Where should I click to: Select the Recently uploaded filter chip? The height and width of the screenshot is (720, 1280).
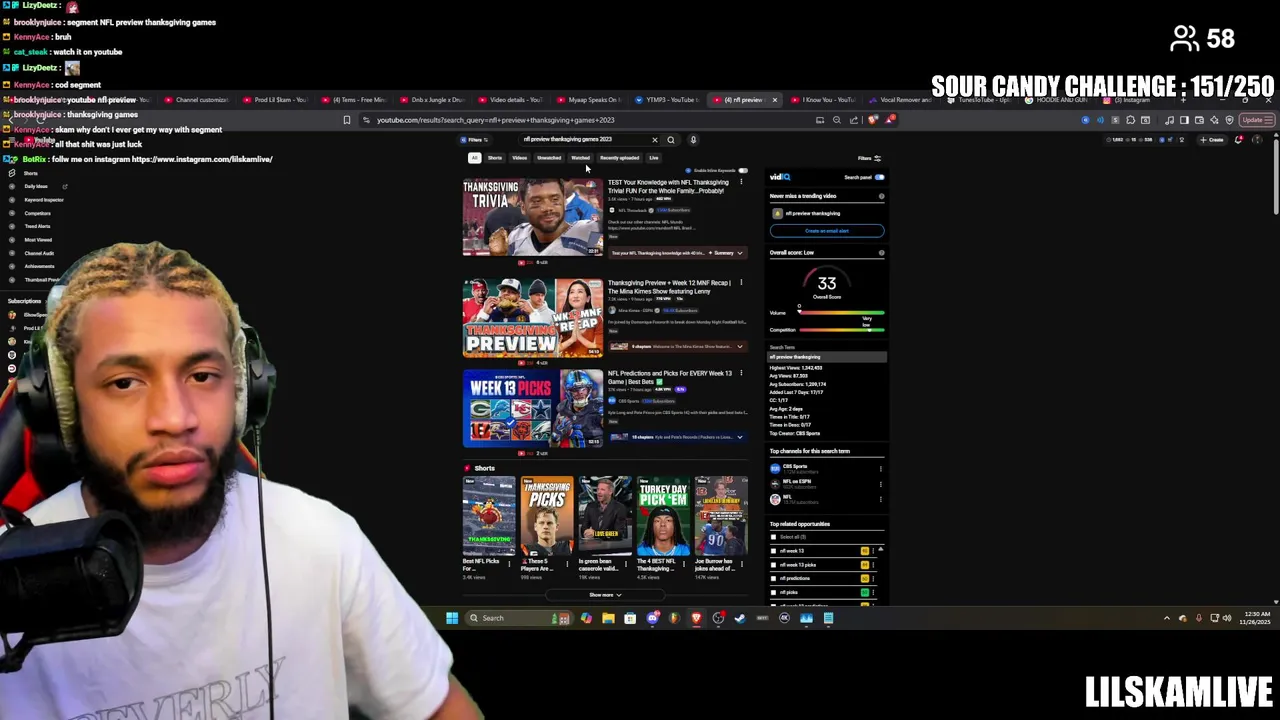pyautogui.click(x=619, y=158)
